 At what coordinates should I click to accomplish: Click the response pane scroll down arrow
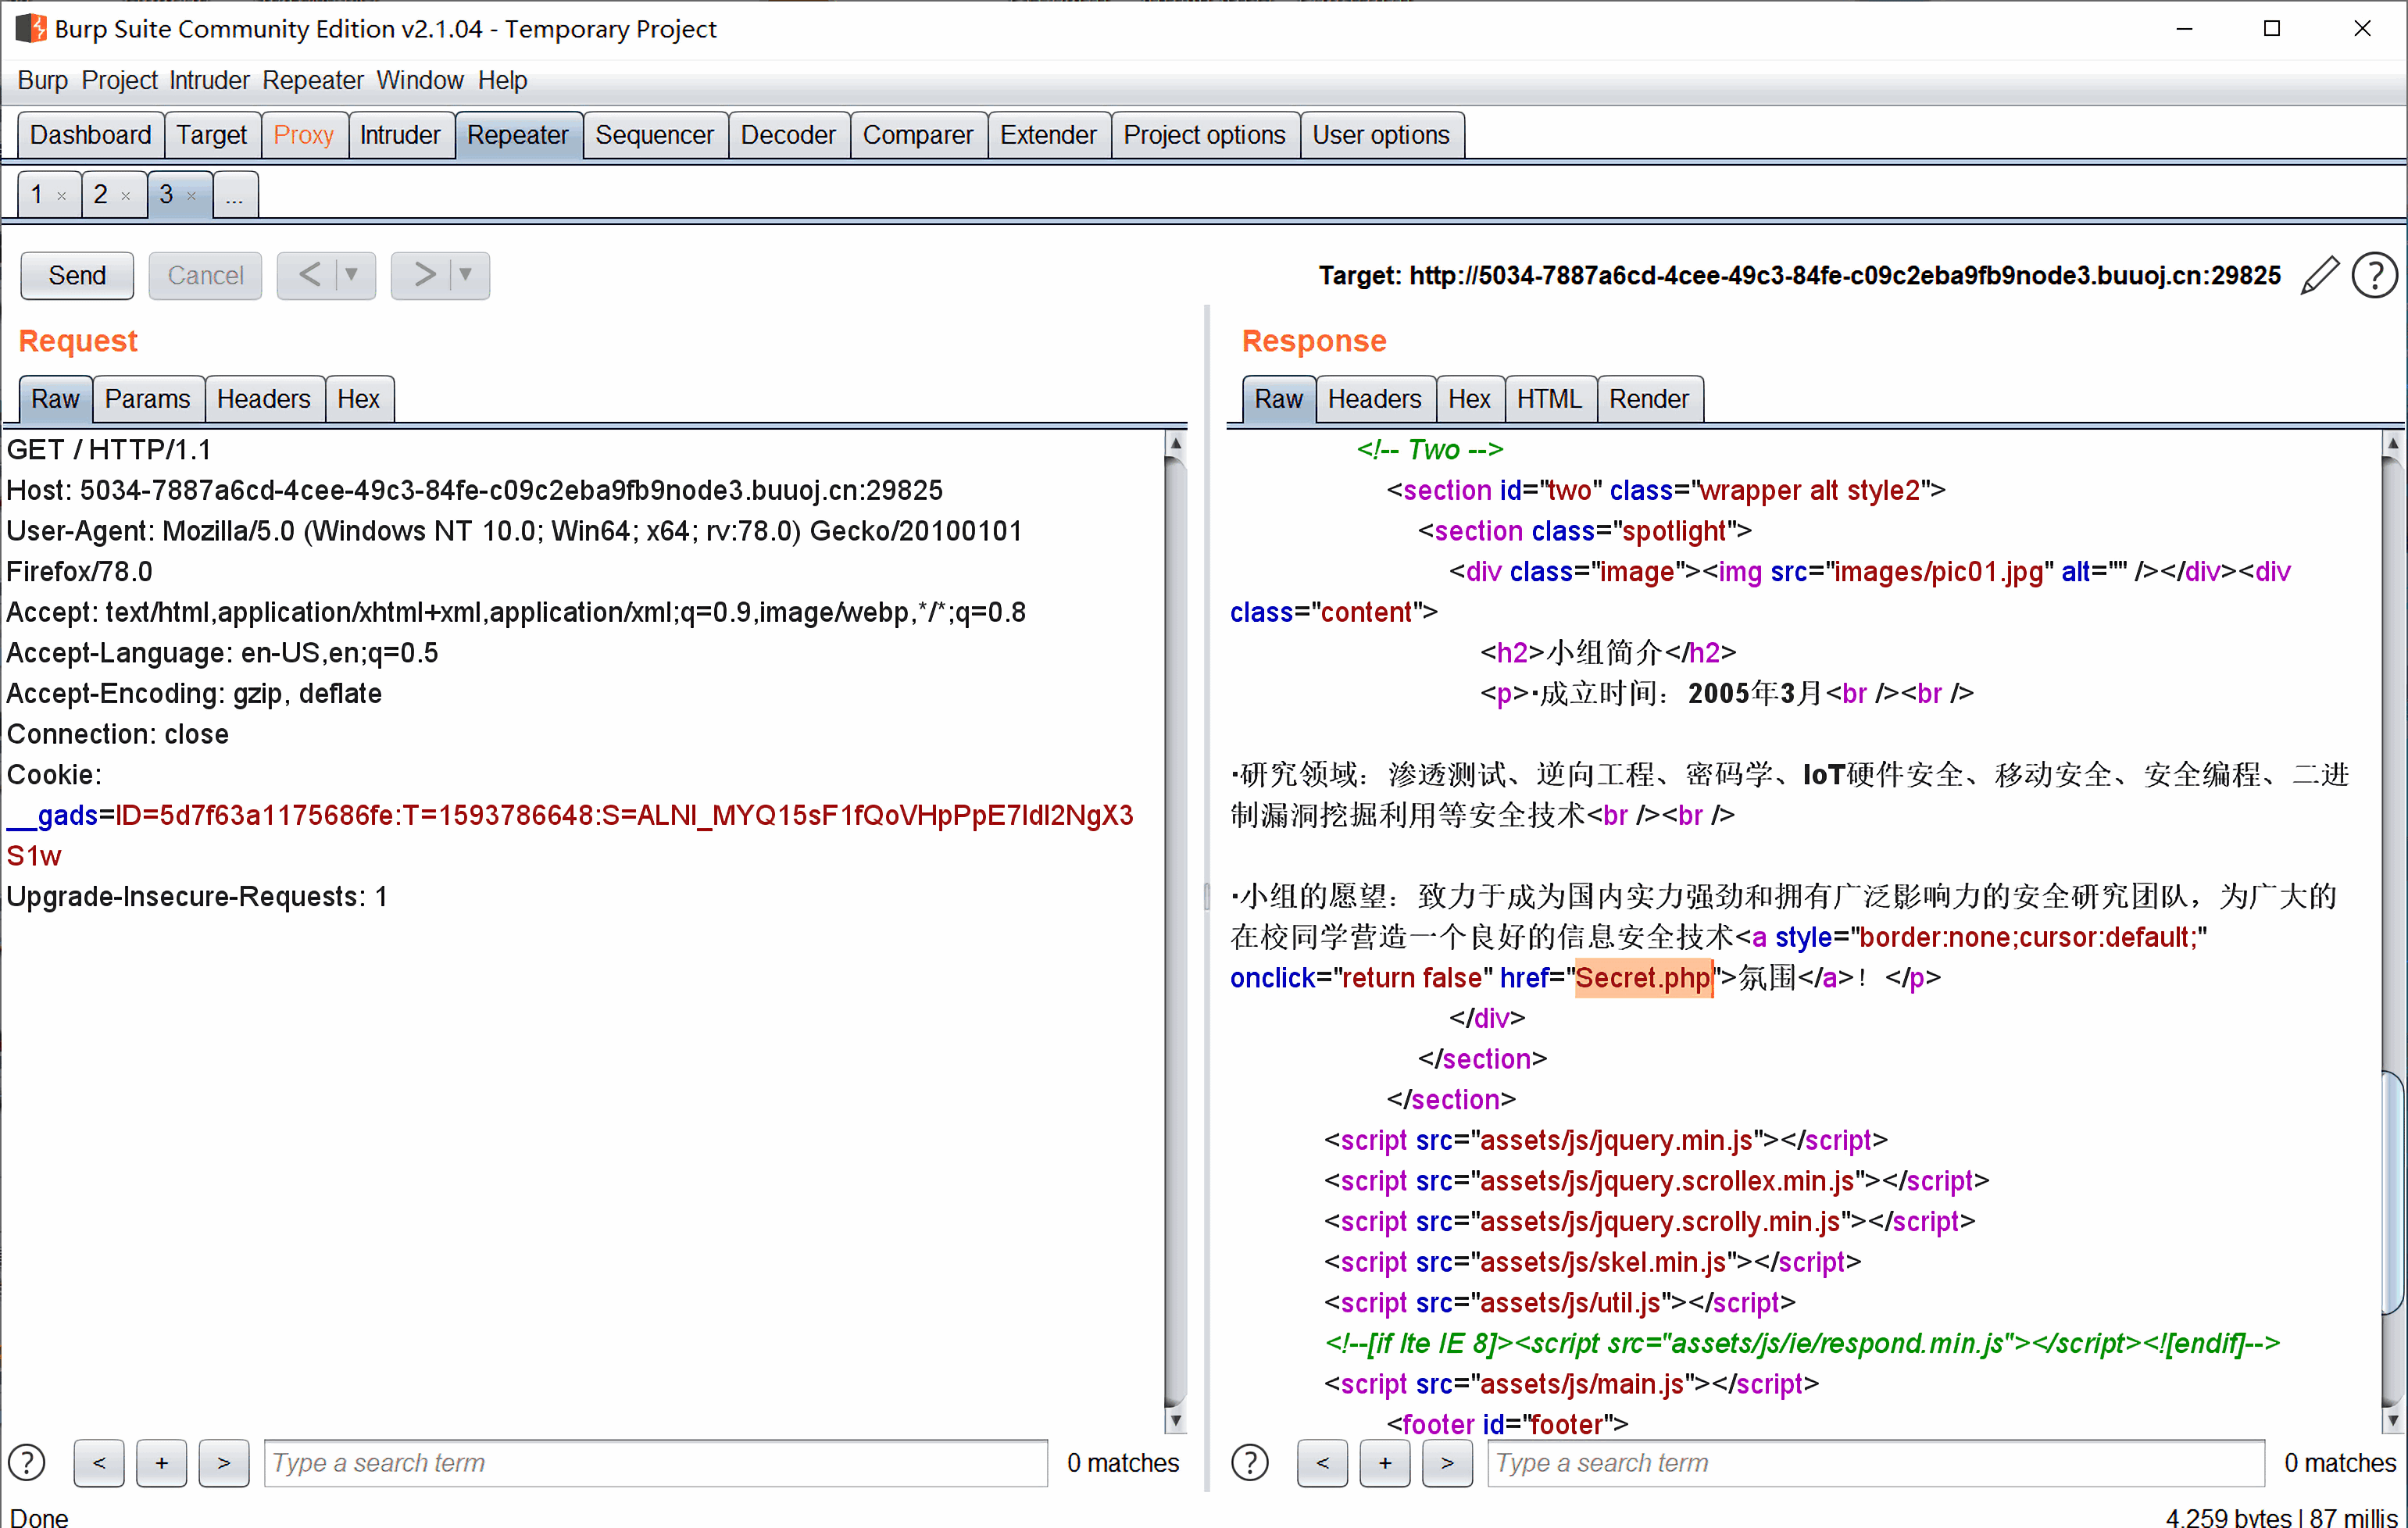[x=2393, y=1420]
